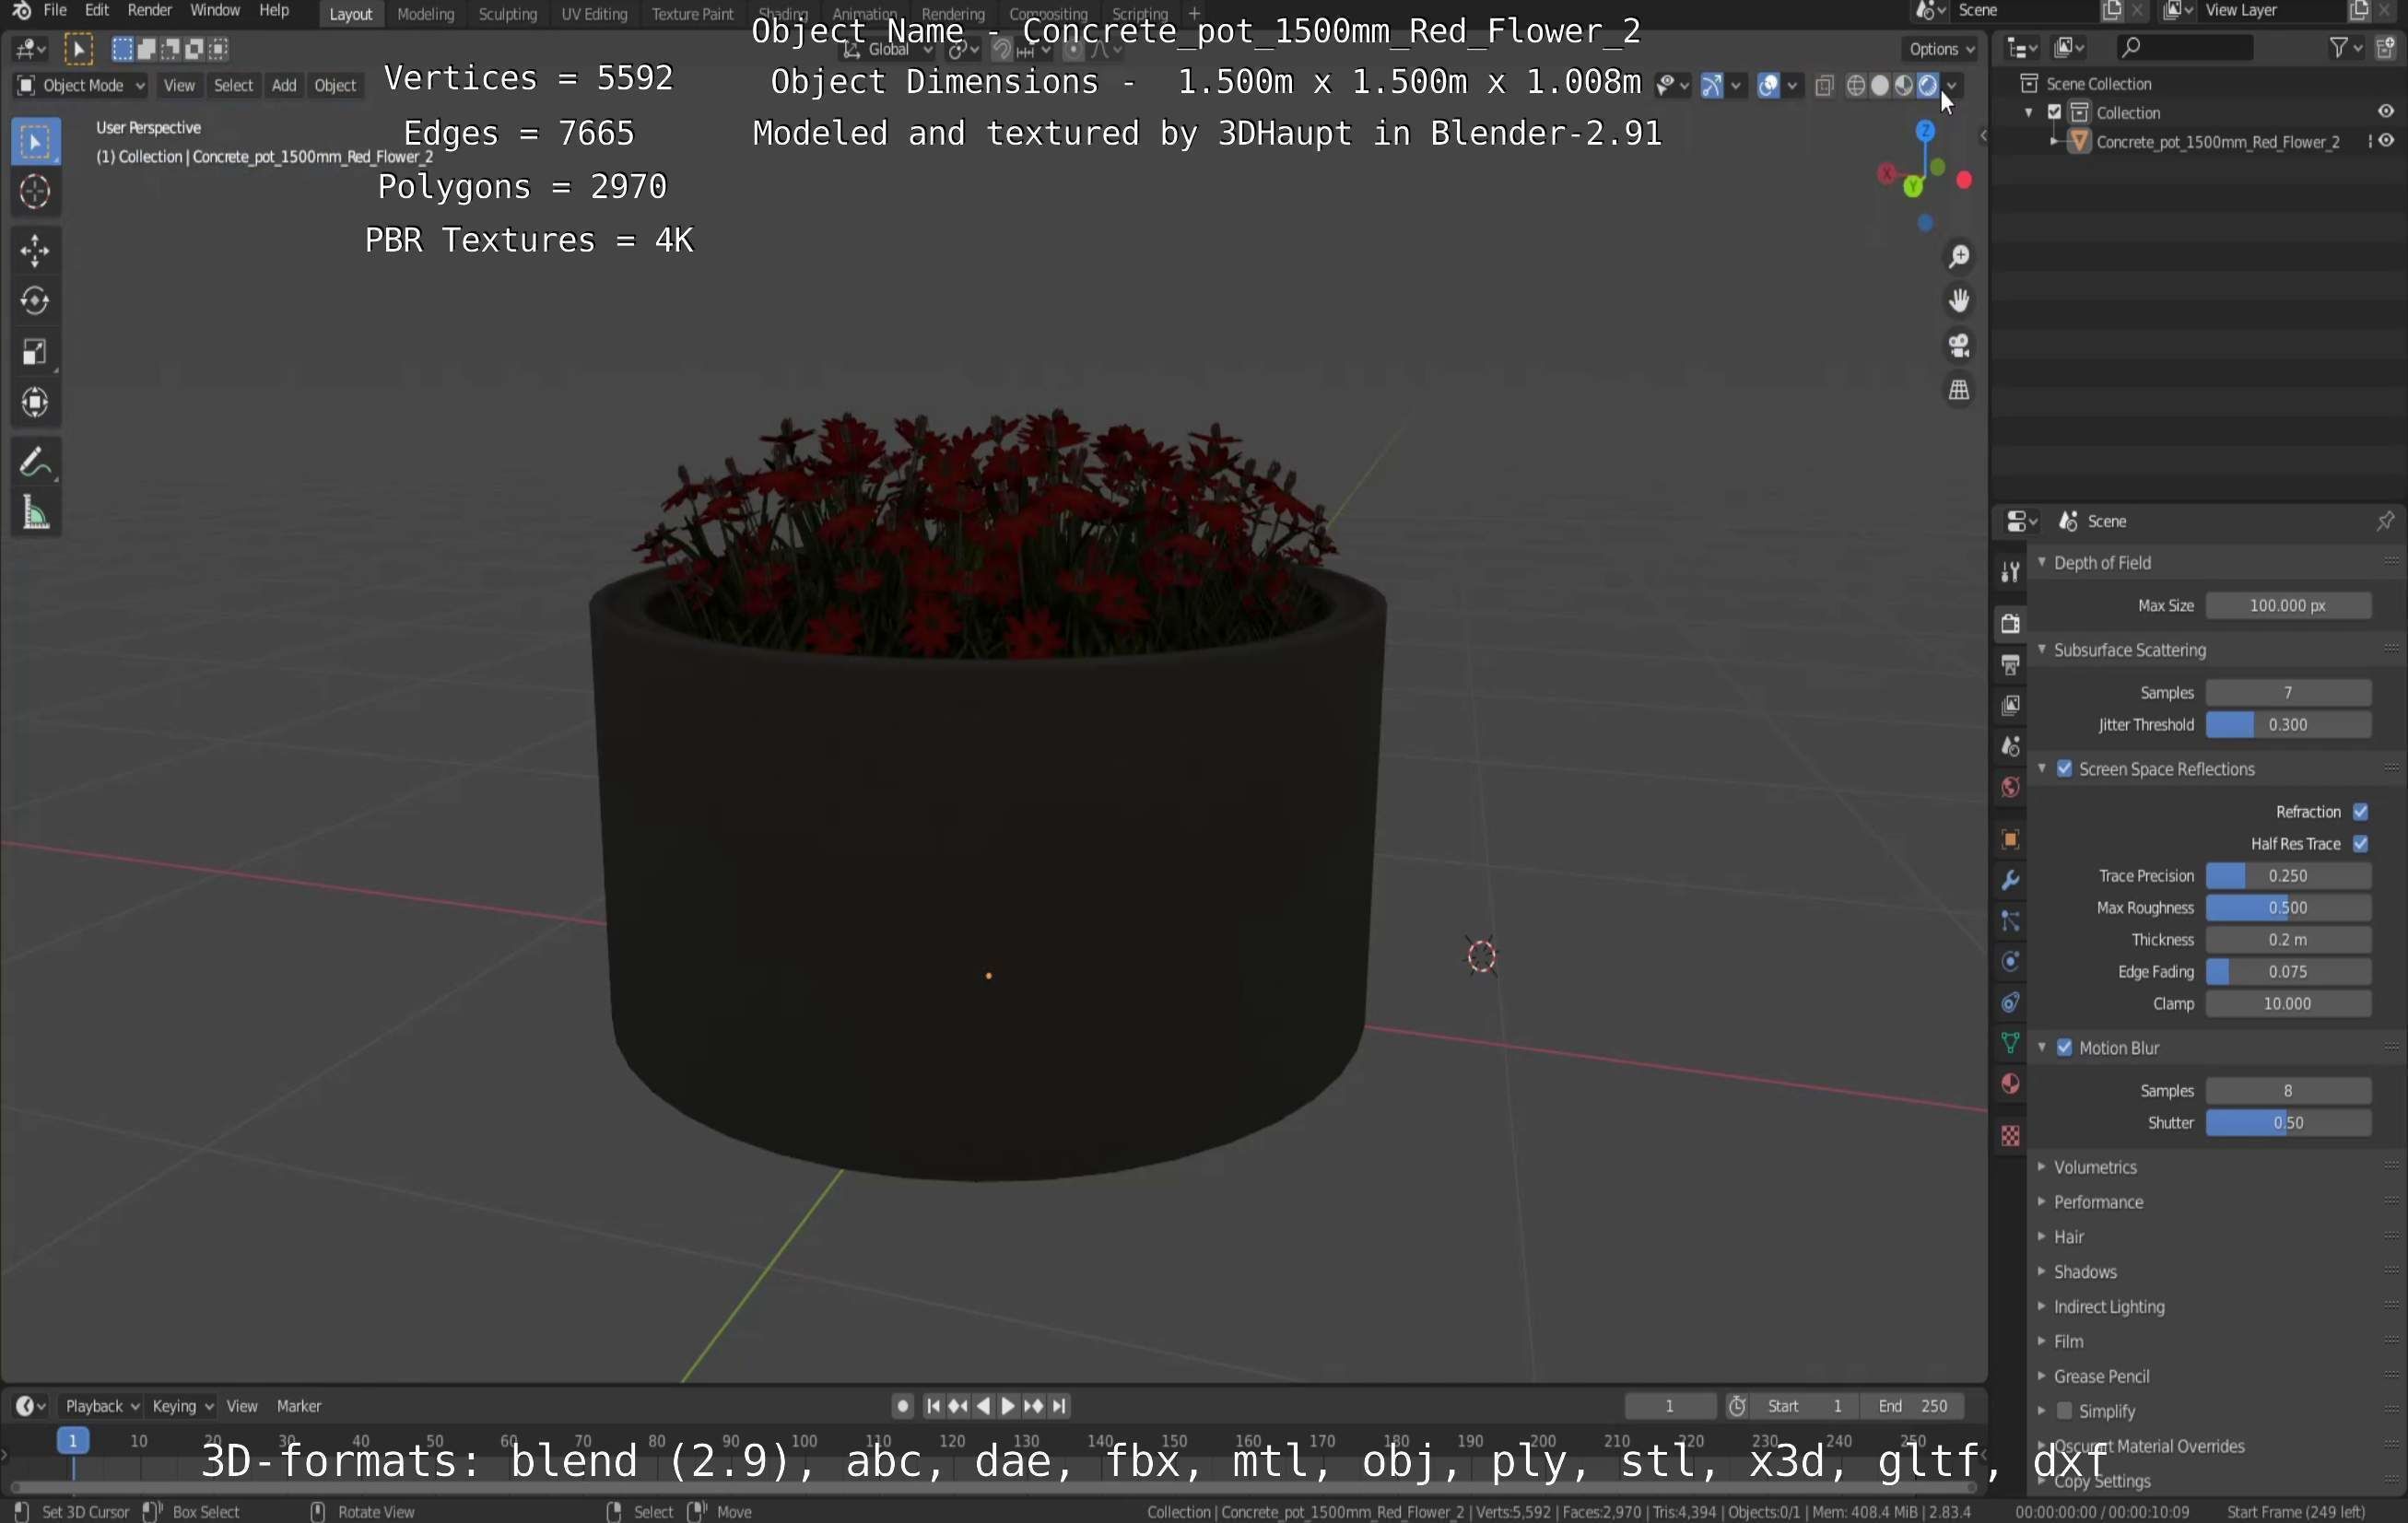Select the Transform tool
This screenshot has width=2408, height=1523.
click(x=35, y=403)
